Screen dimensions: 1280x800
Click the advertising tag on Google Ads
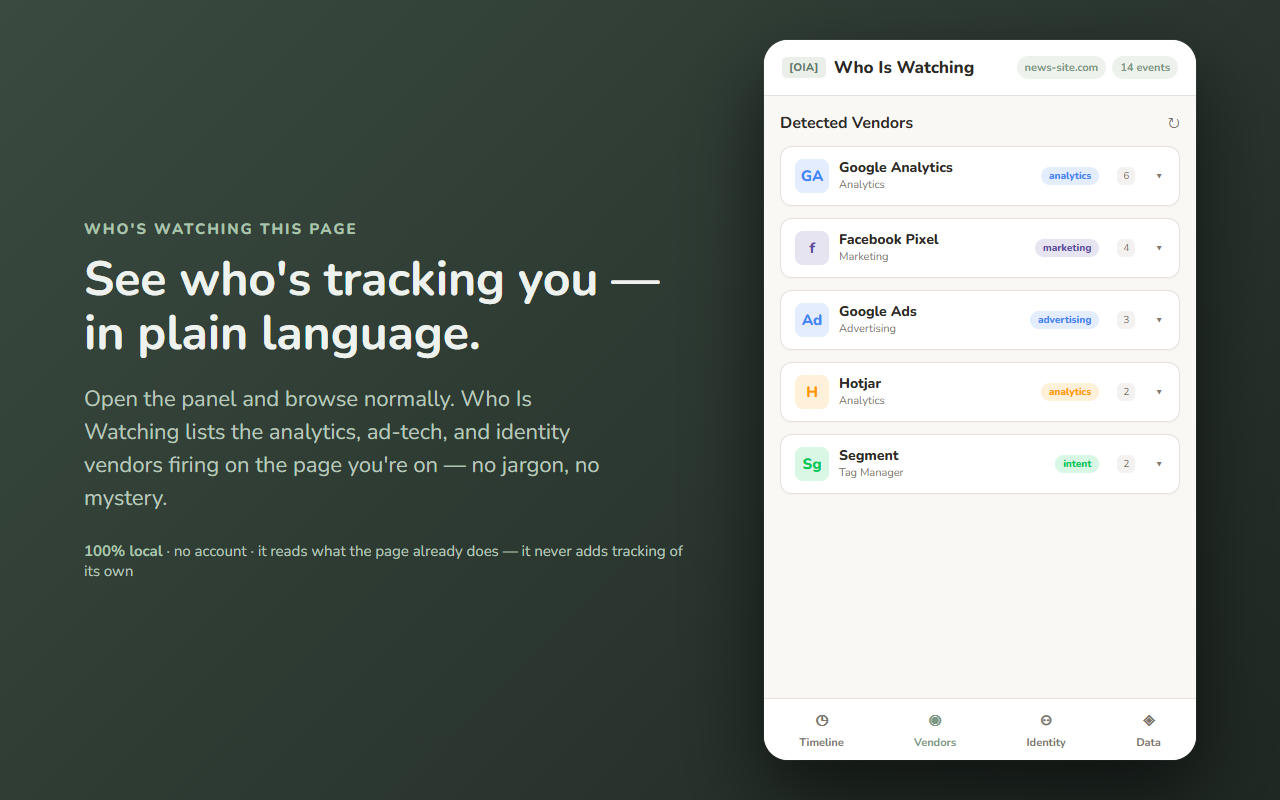coord(1064,320)
